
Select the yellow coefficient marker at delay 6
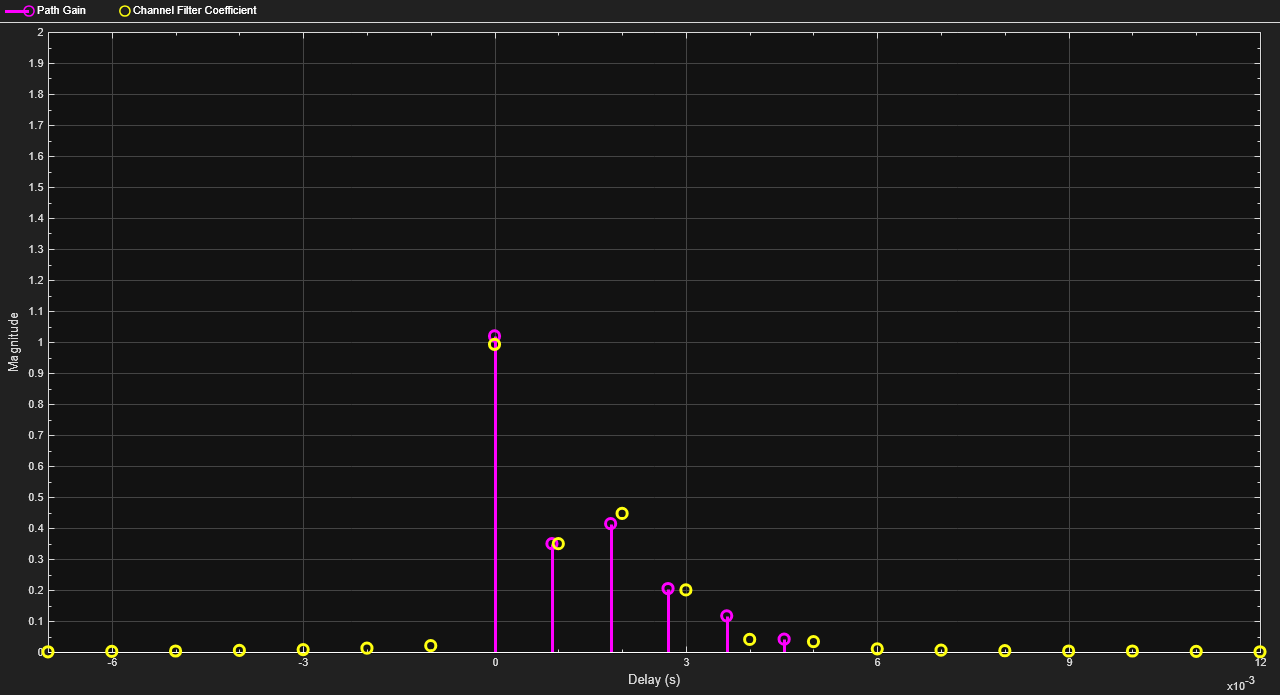877,649
